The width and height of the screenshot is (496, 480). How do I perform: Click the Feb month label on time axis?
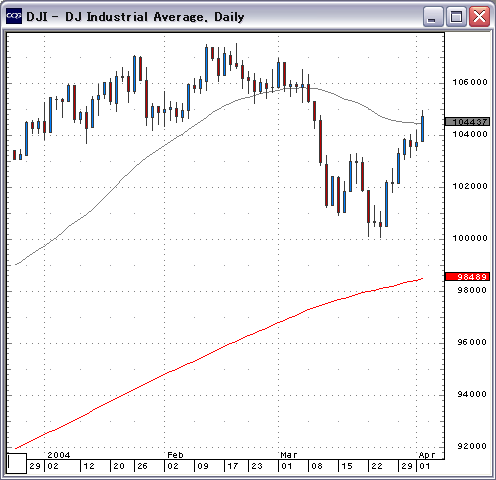coord(175,455)
